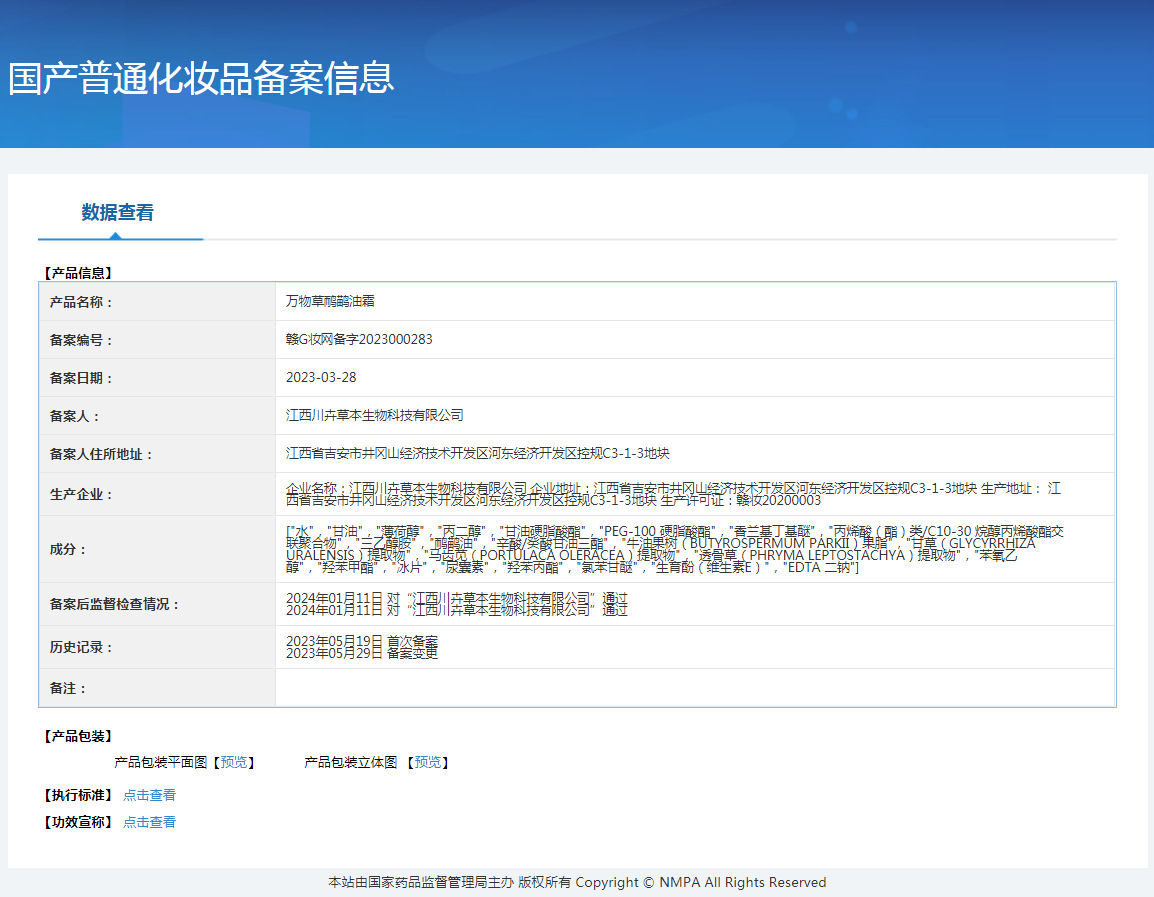Click the 国产普通化妆品备案信息 page title
This screenshot has width=1154, height=897.
click(x=201, y=78)
